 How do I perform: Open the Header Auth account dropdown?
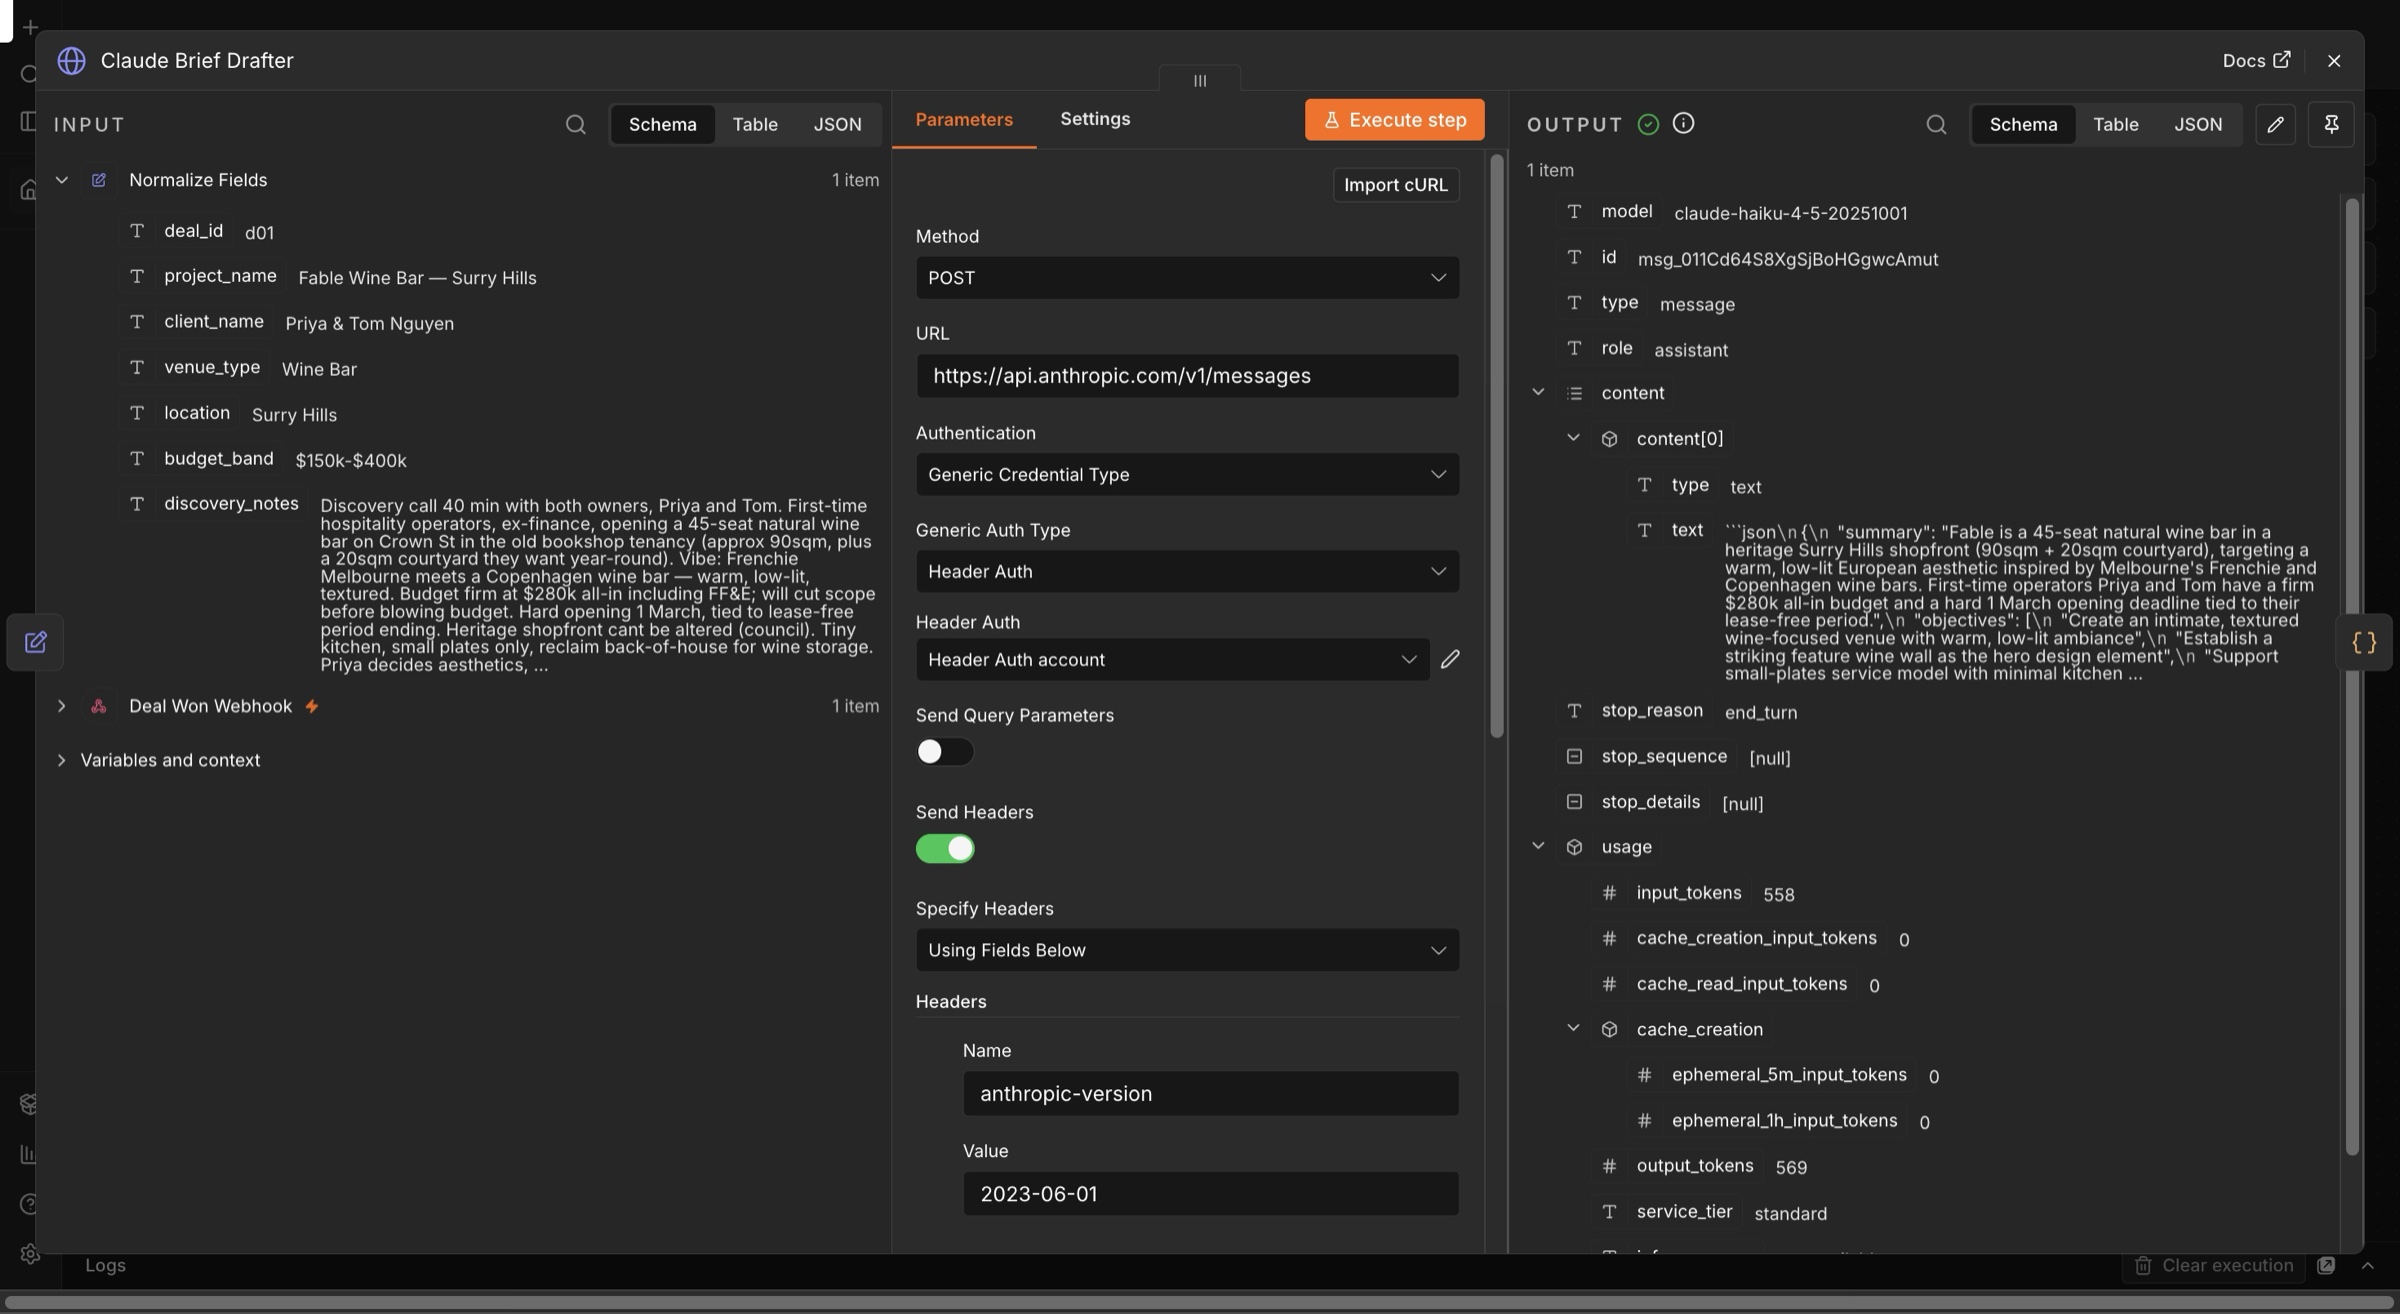[1172, 659]
